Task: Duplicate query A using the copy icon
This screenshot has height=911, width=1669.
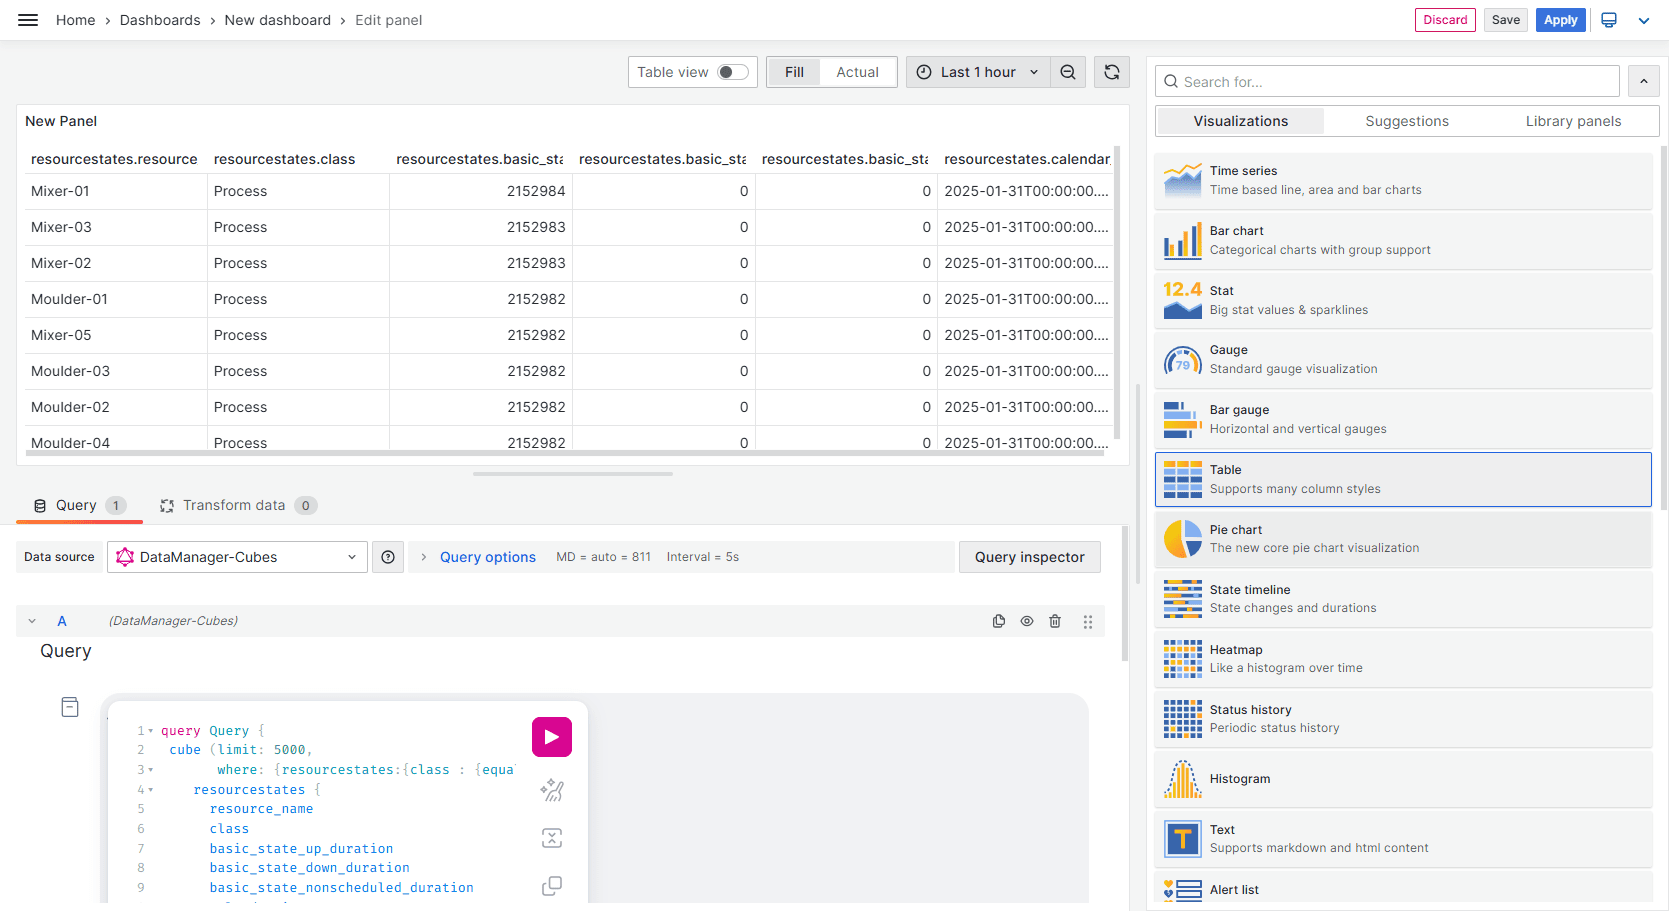Action: 998,621
